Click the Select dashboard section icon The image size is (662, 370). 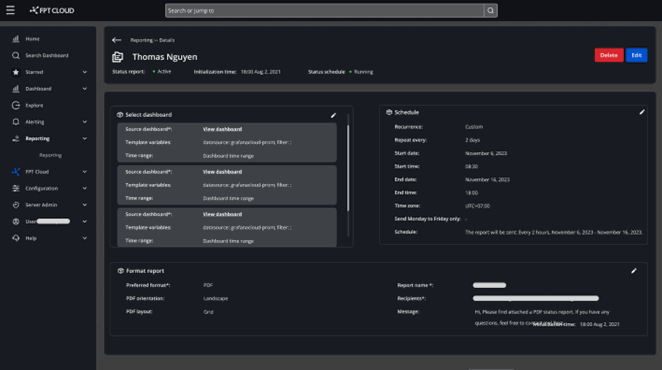(120, 115)
